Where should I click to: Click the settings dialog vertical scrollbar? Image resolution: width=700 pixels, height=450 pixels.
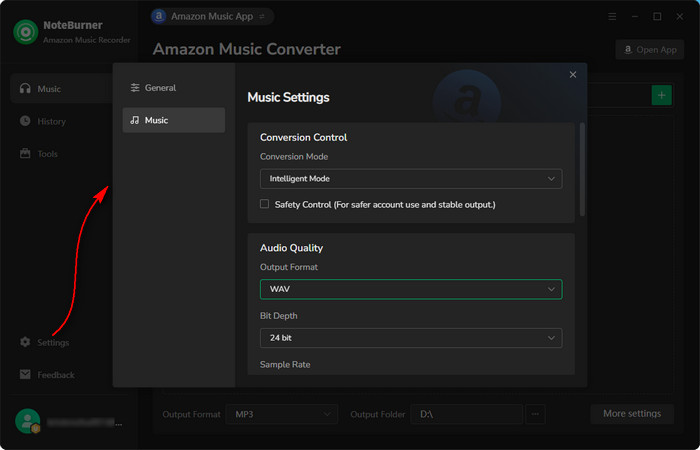pyautogui.click(x=582, y=170)
